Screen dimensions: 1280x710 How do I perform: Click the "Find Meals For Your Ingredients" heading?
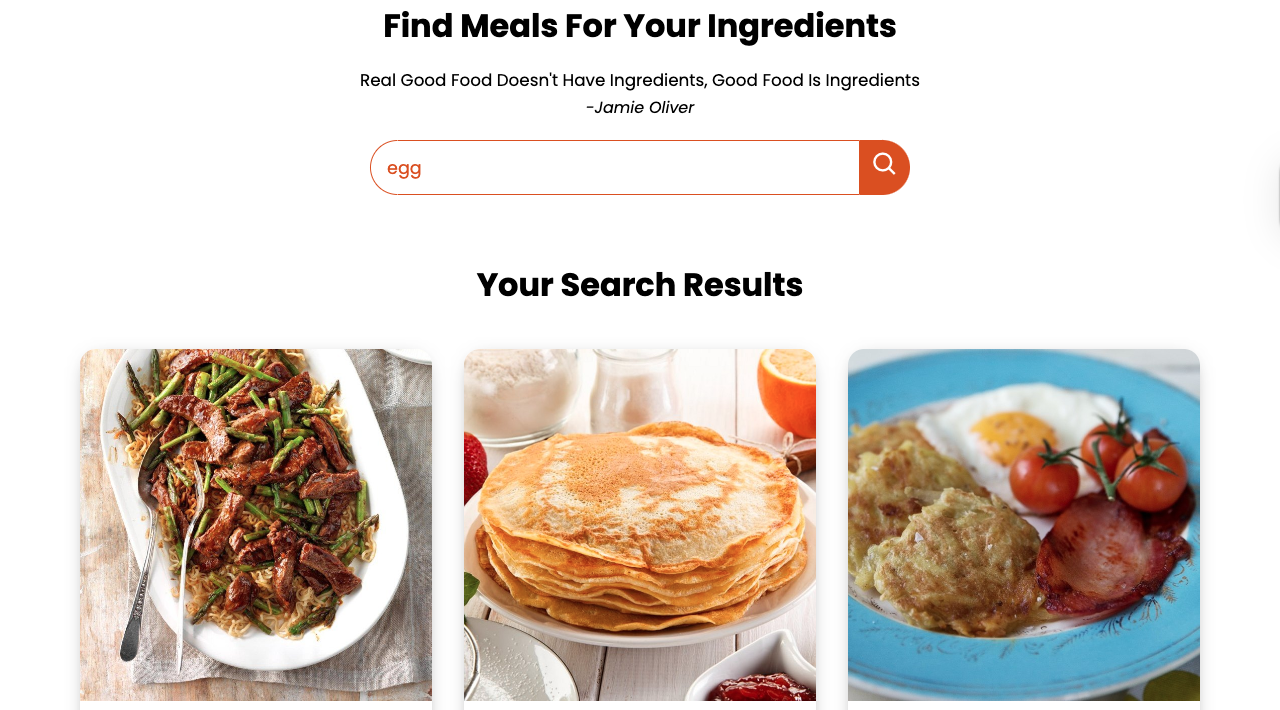click(x=640, y=26)
